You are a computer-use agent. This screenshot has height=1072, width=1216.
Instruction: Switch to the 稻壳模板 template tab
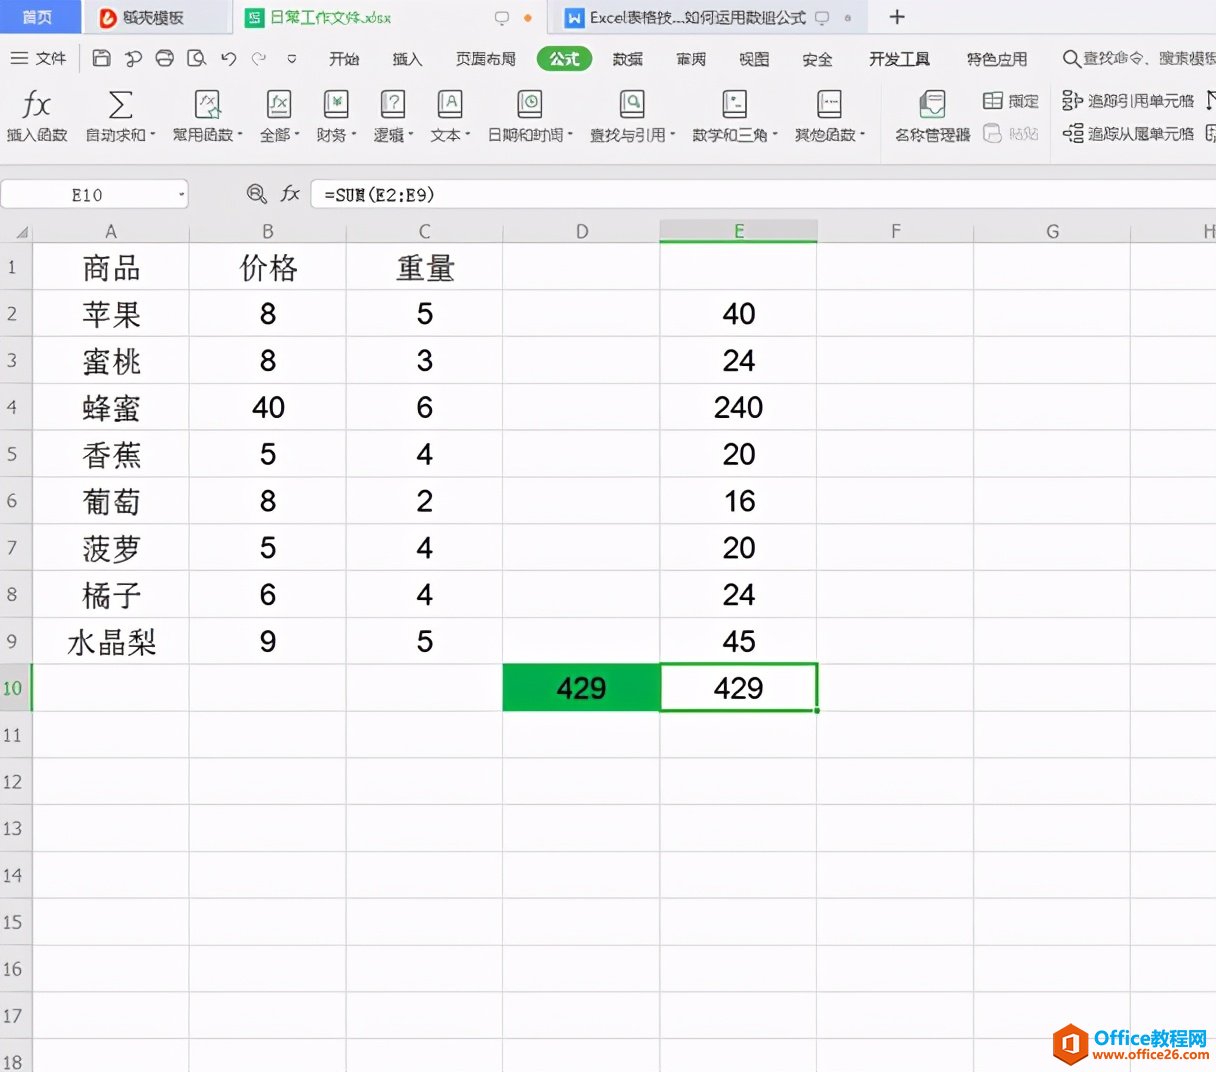[155, 17]
